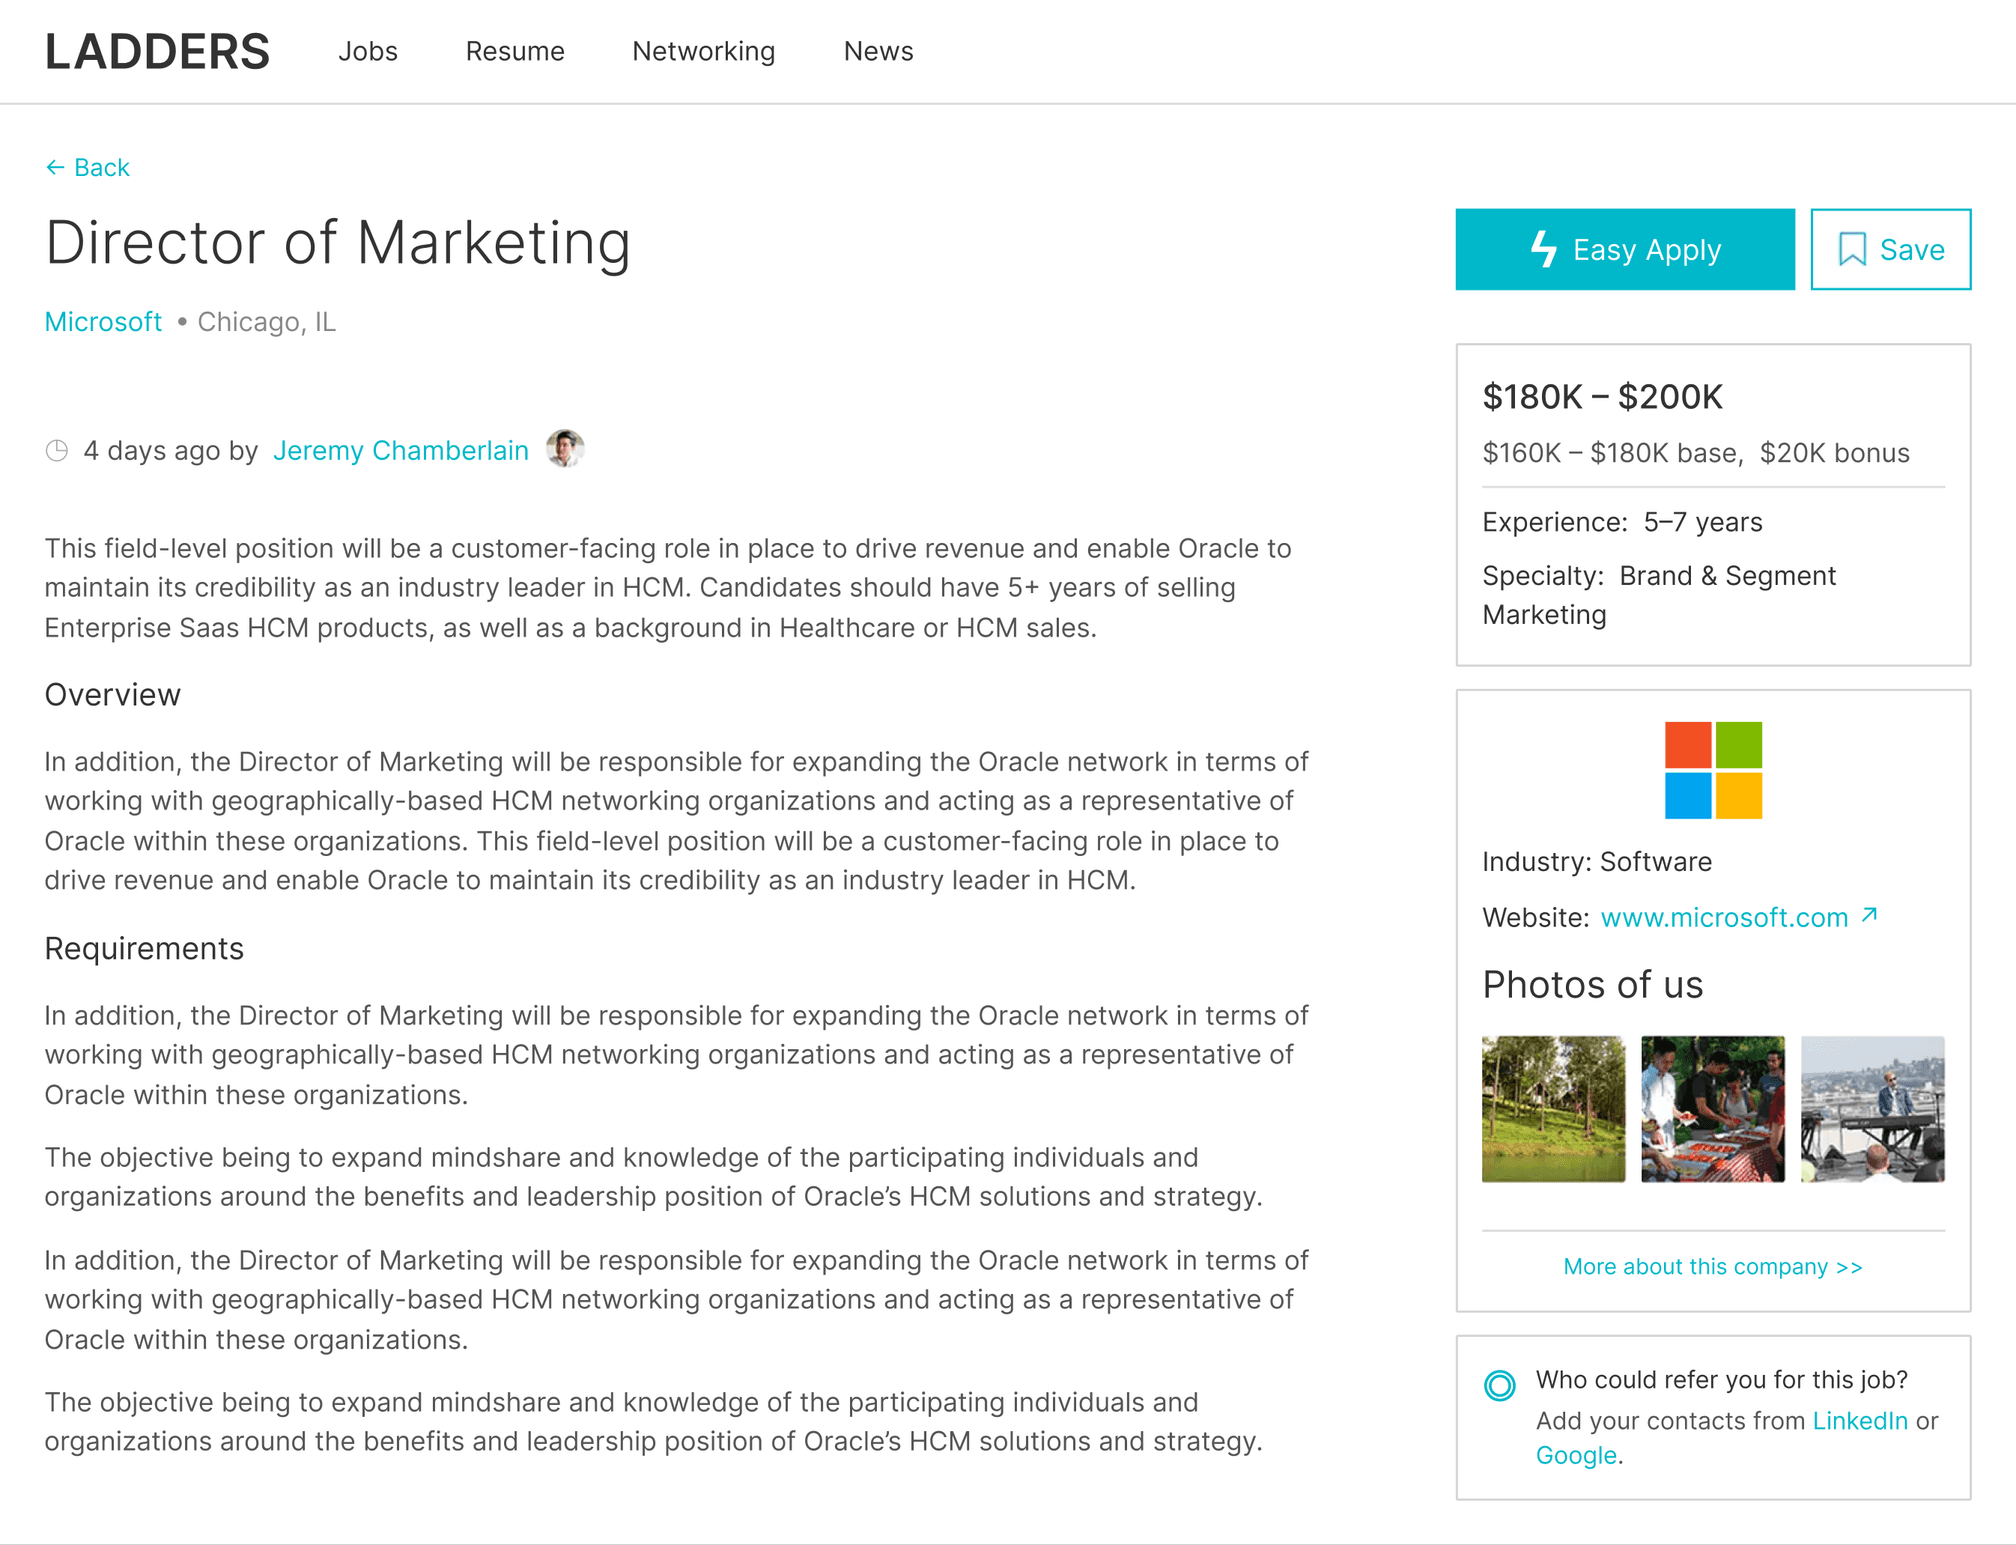Click the Director of Marketing title

[338, 243]
